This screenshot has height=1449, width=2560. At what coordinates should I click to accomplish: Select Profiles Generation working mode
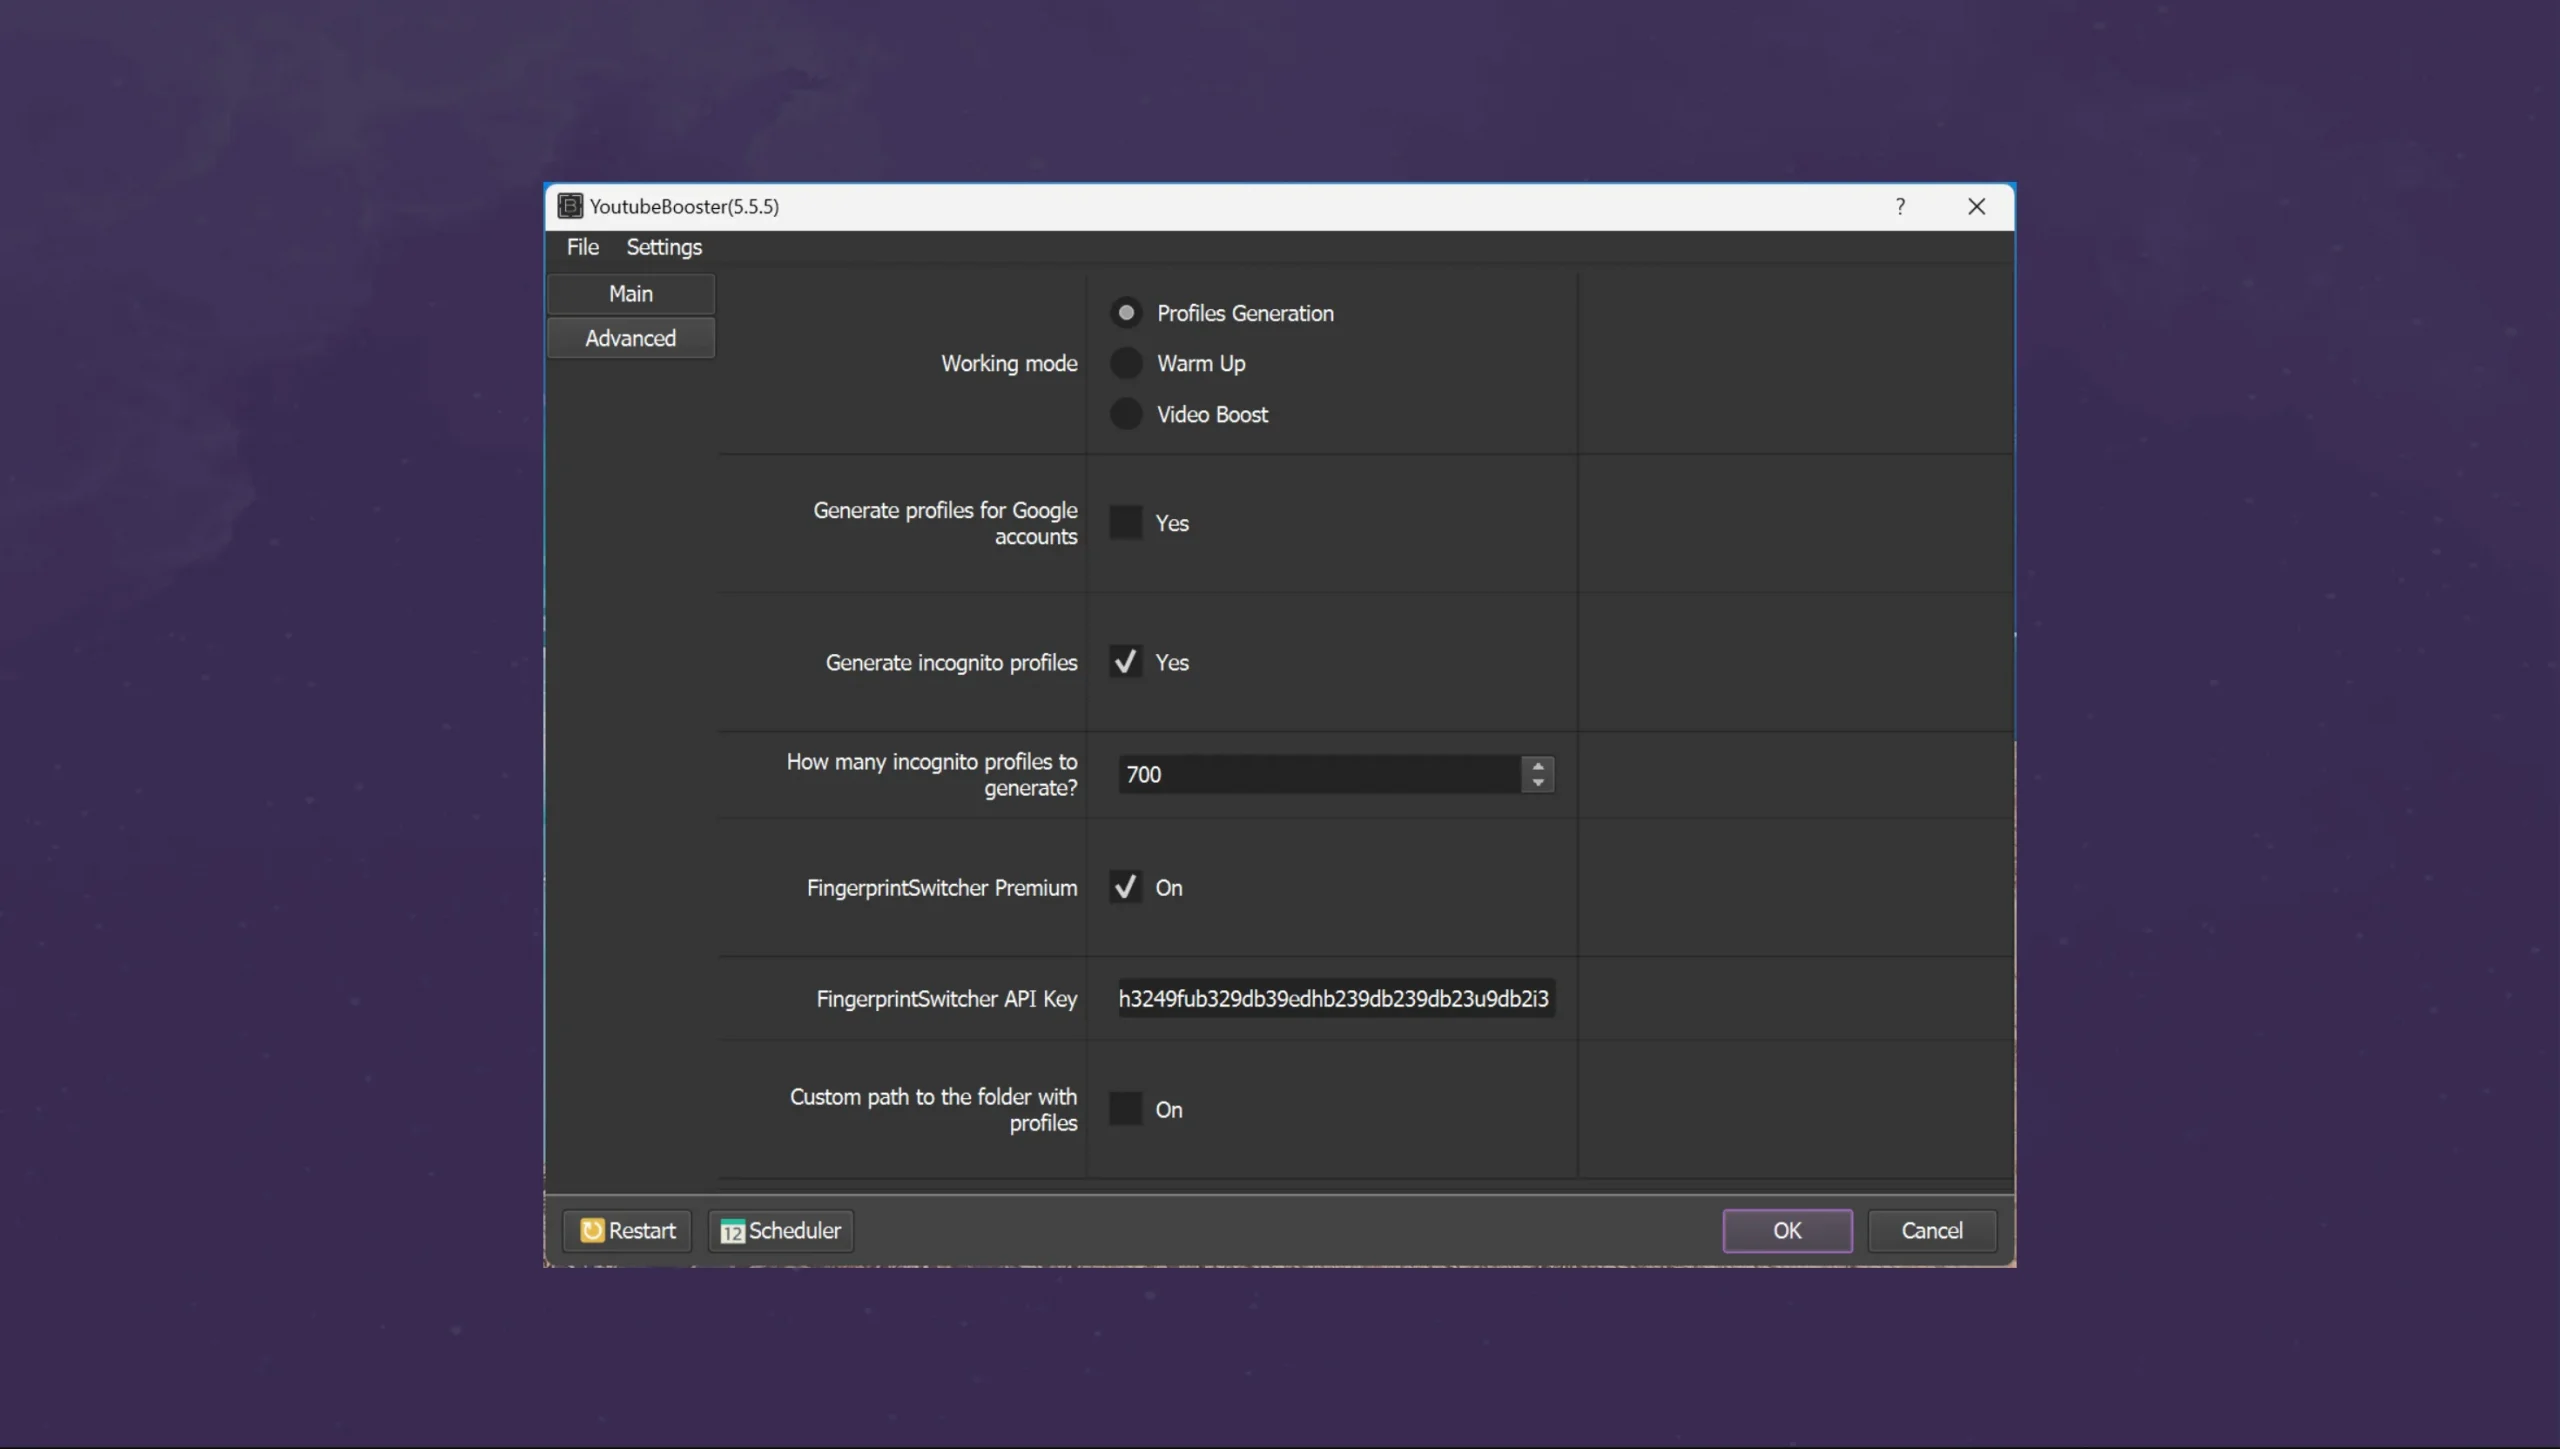1126,313
